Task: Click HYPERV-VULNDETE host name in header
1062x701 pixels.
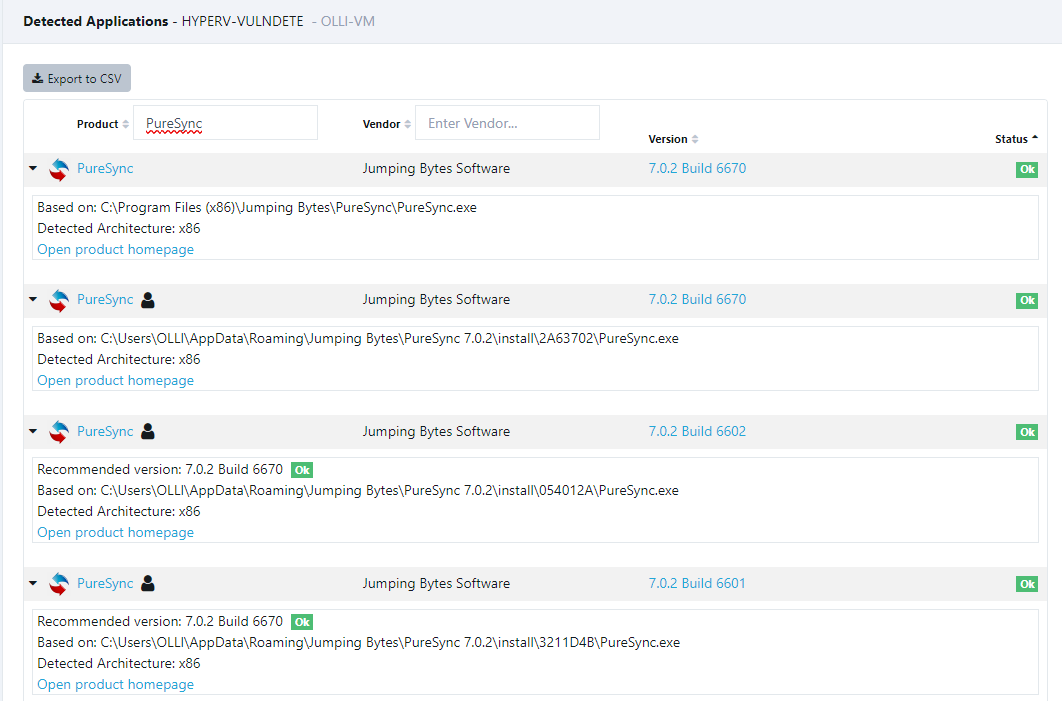Action: (x=242, y=21)
